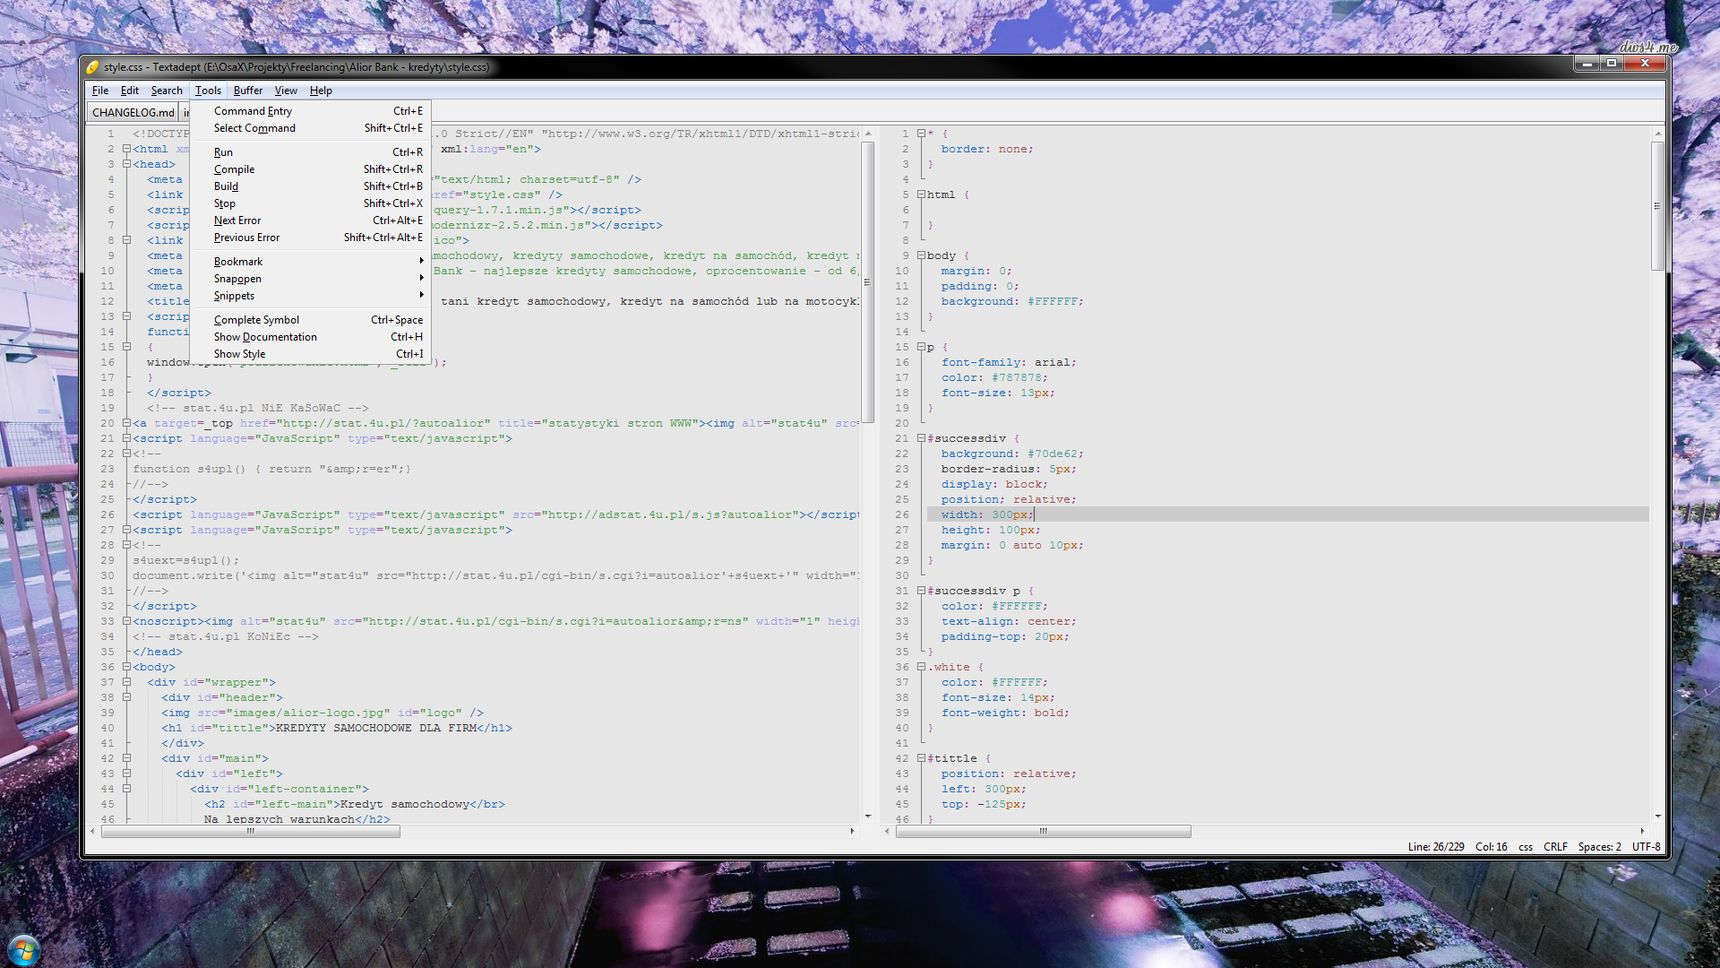
Task: Collapse the #successdiv rule fold on line 21
Action: click(x=921, y=438)
